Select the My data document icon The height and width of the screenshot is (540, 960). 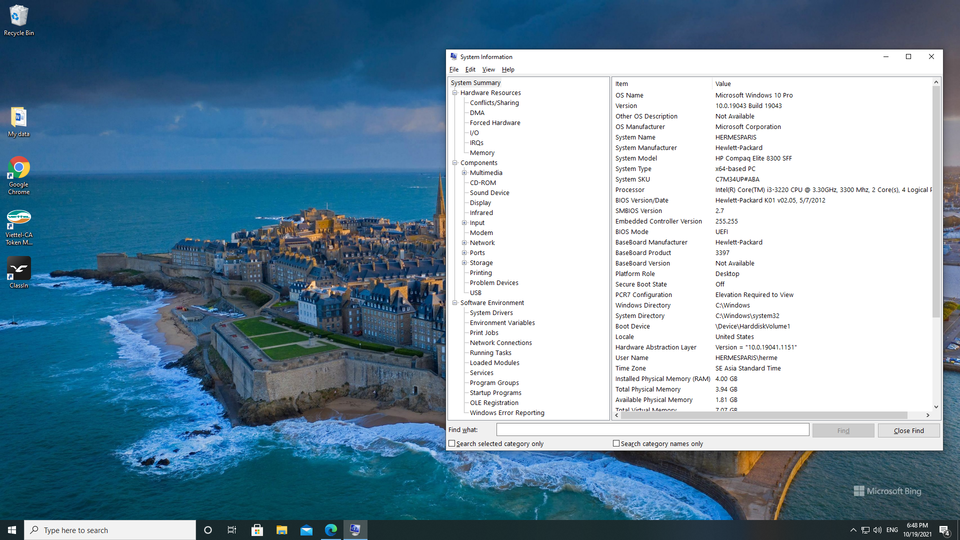point(18,121)
